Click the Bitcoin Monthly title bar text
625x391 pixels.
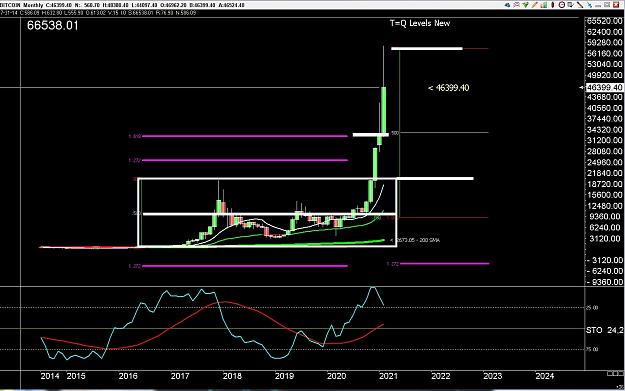click(x=21, y=5)
